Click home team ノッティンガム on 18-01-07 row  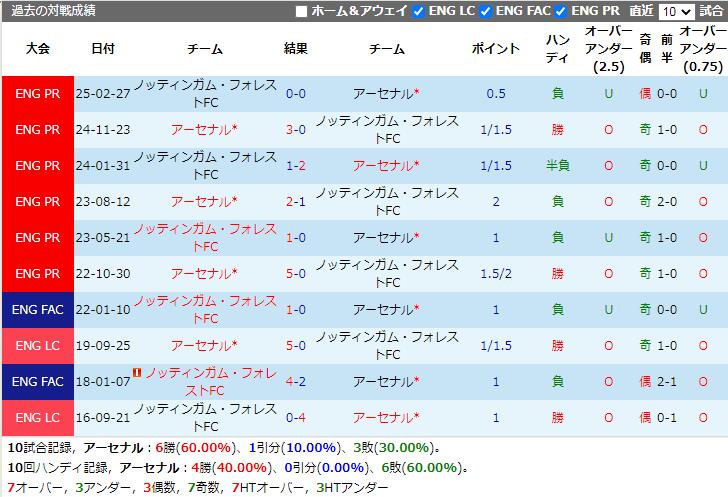(211, 382)
